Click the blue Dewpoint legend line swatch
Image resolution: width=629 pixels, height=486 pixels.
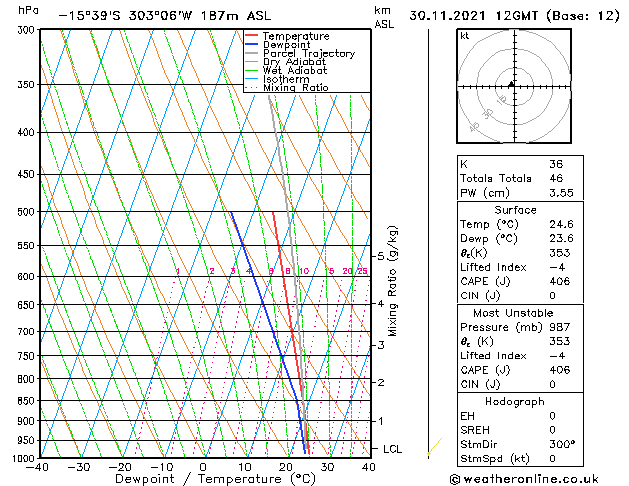[252, 45]
